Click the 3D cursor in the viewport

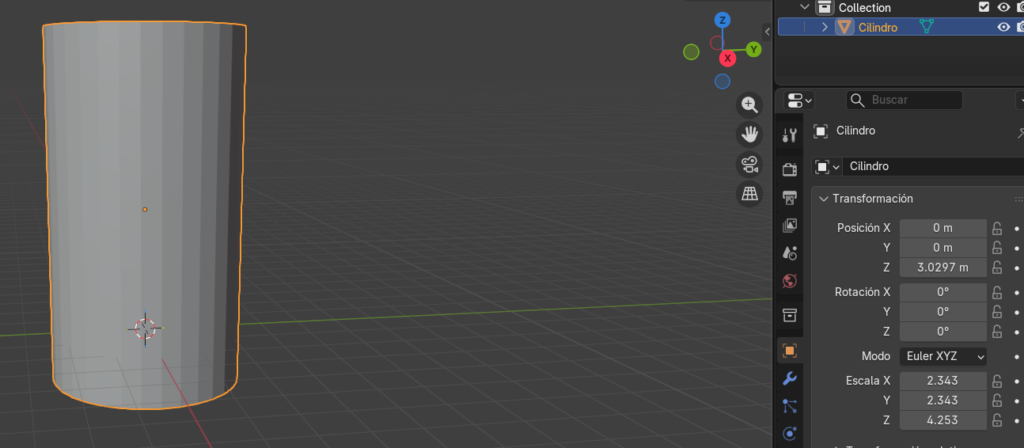(145, 328)
